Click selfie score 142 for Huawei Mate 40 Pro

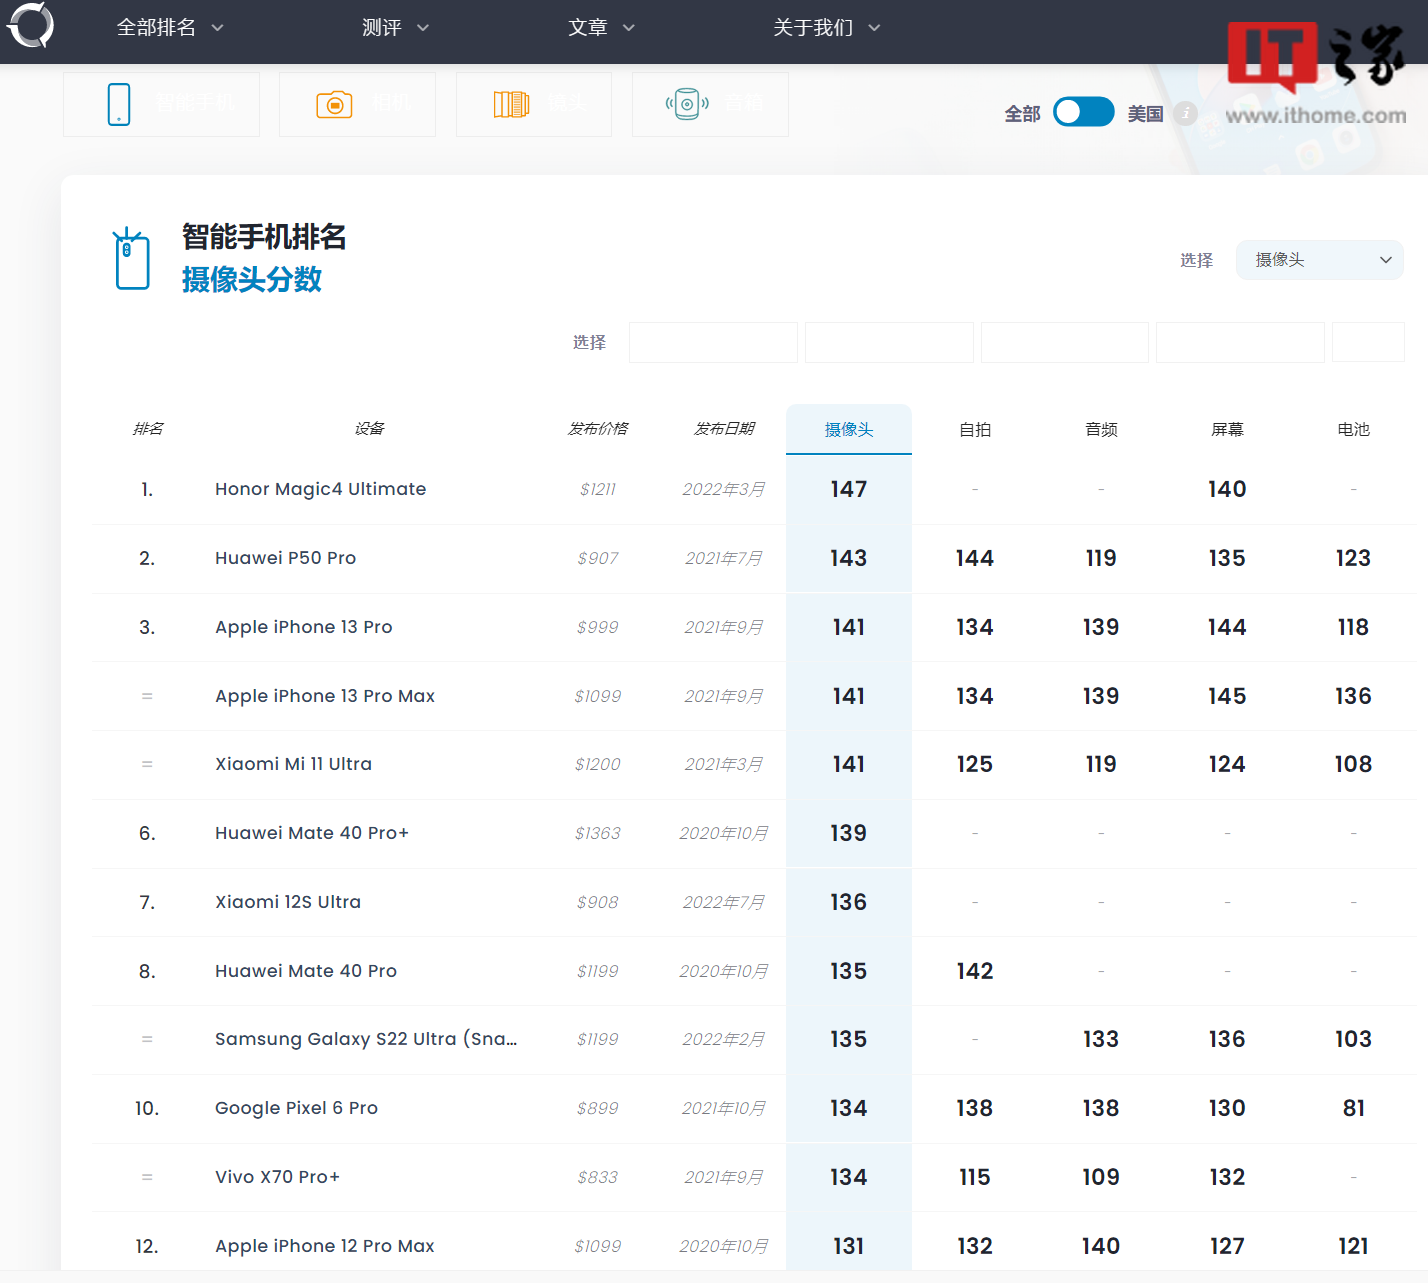point(975,971)
